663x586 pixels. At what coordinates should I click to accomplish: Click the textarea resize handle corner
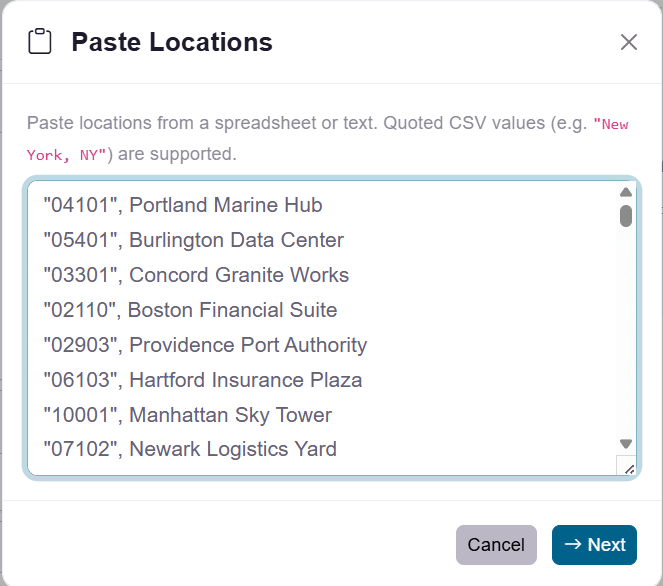point(628,466)
